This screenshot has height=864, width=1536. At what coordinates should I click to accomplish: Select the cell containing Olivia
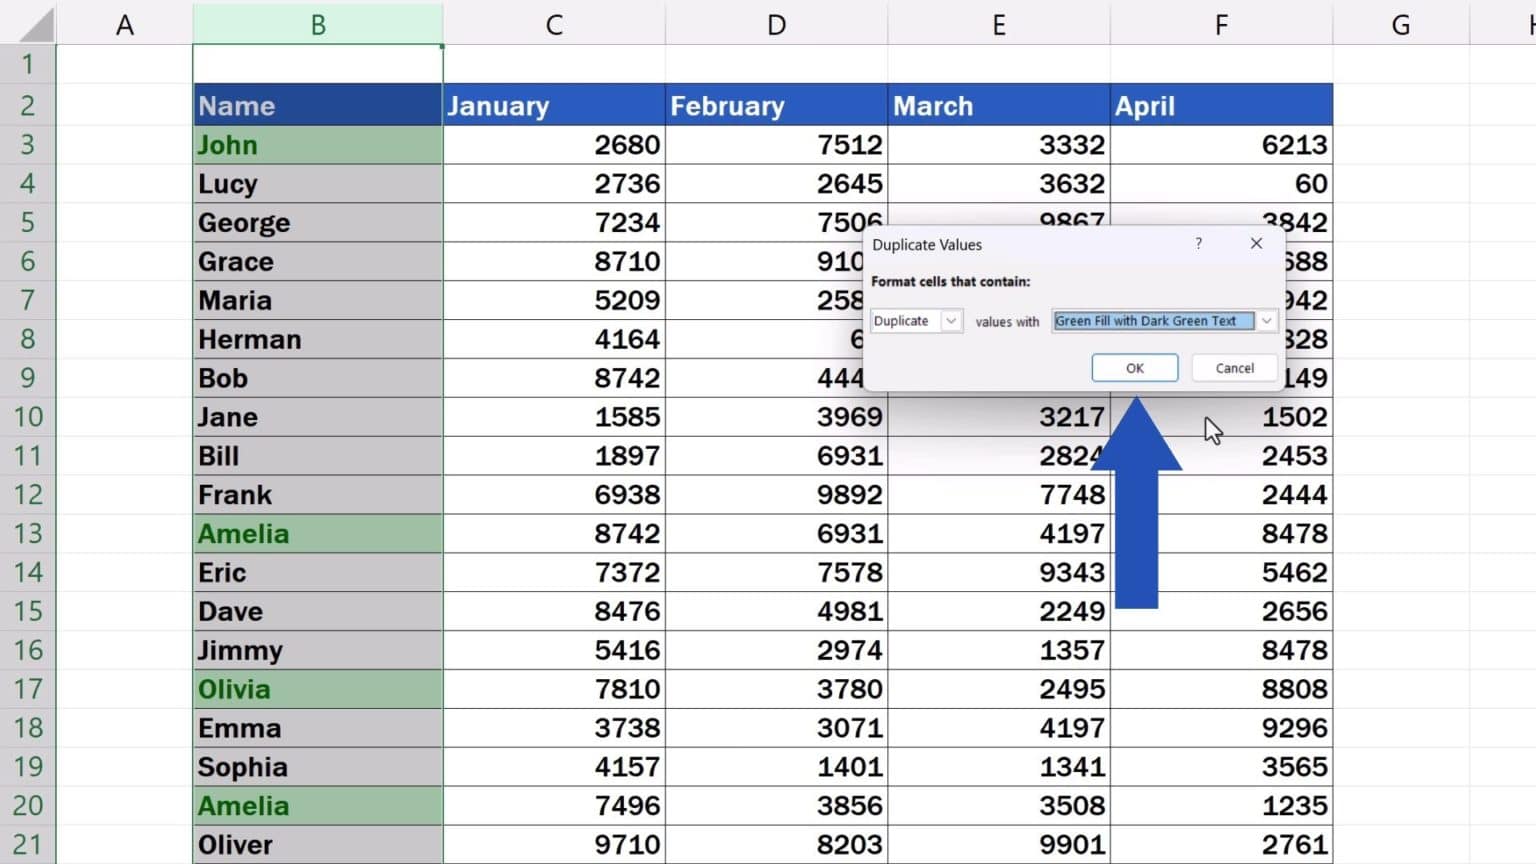tap(317, 688)
